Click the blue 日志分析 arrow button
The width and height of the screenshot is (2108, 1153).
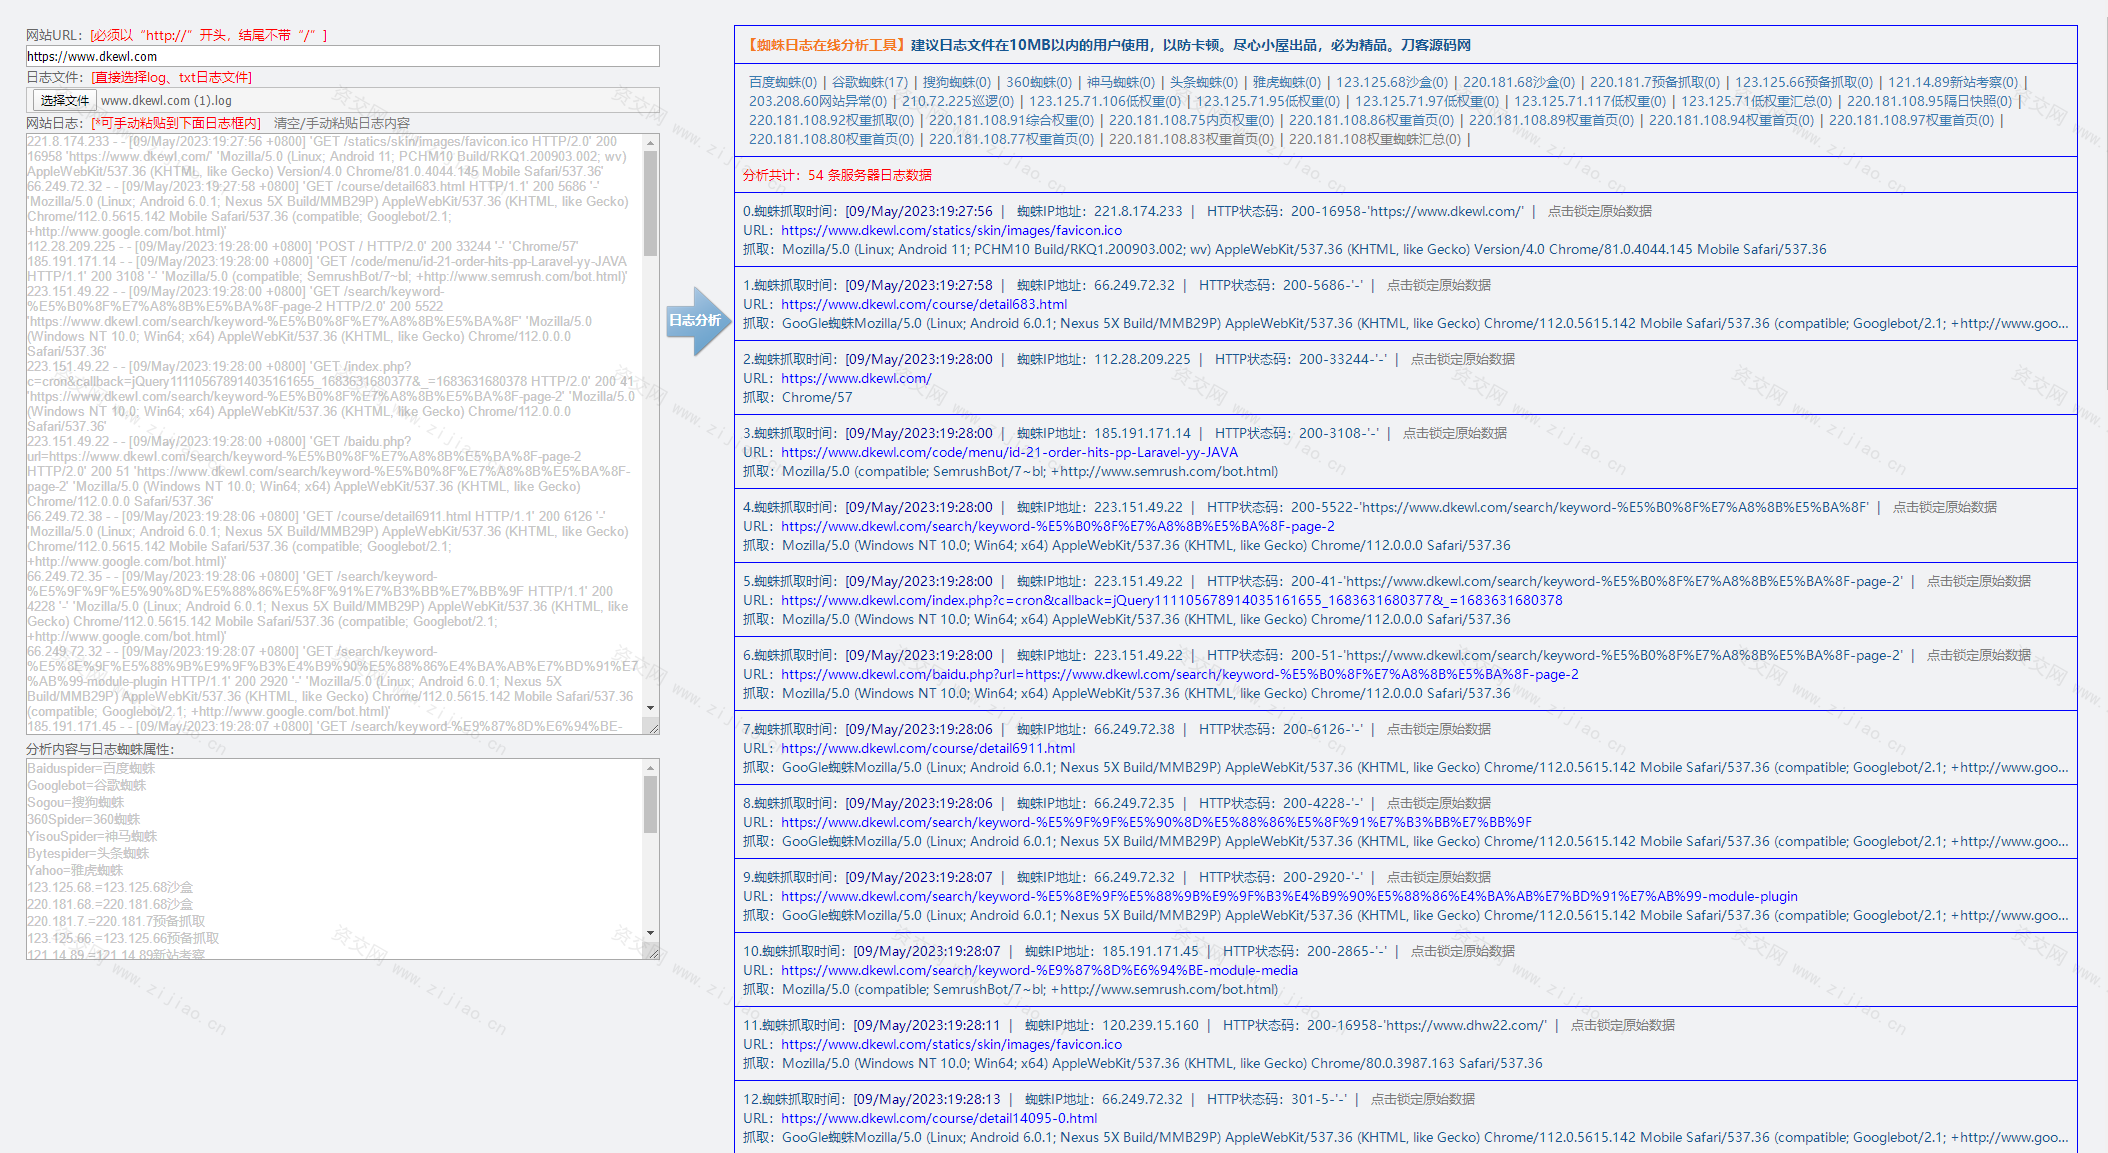pyautogui.click(x=697, y=321)
